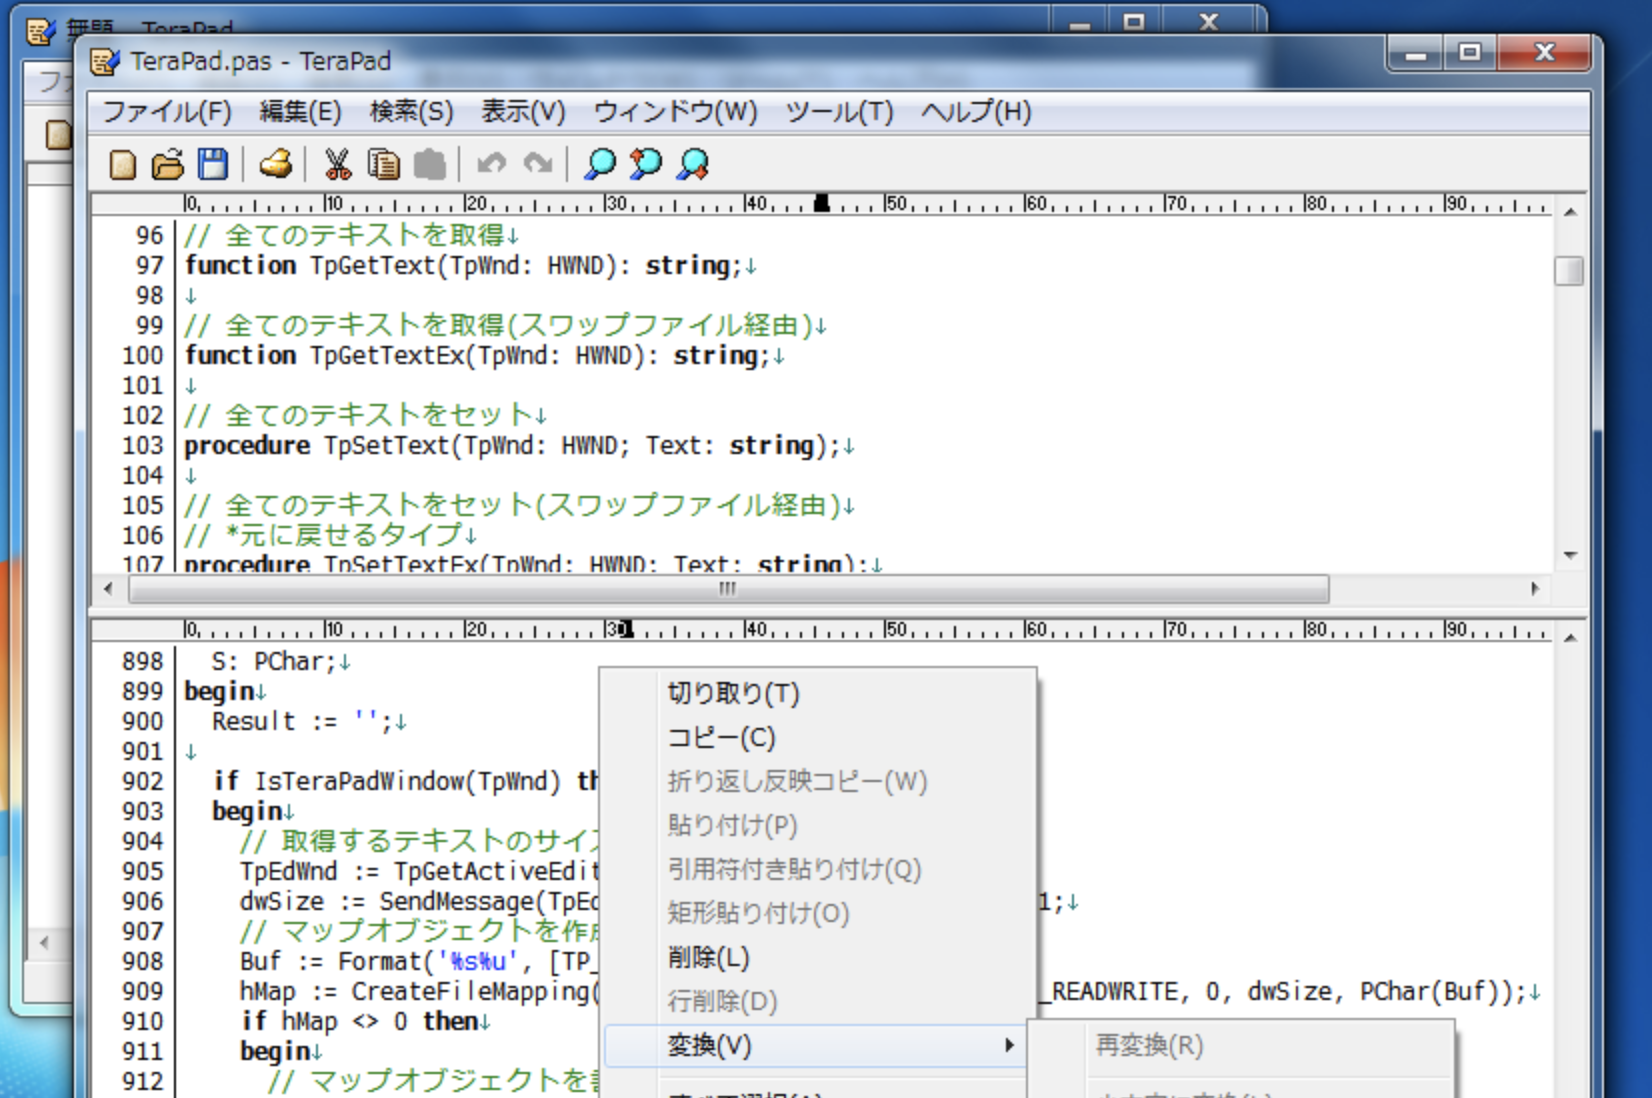
Task: Click line number 903 in lower pane
Action: point(143,811)
